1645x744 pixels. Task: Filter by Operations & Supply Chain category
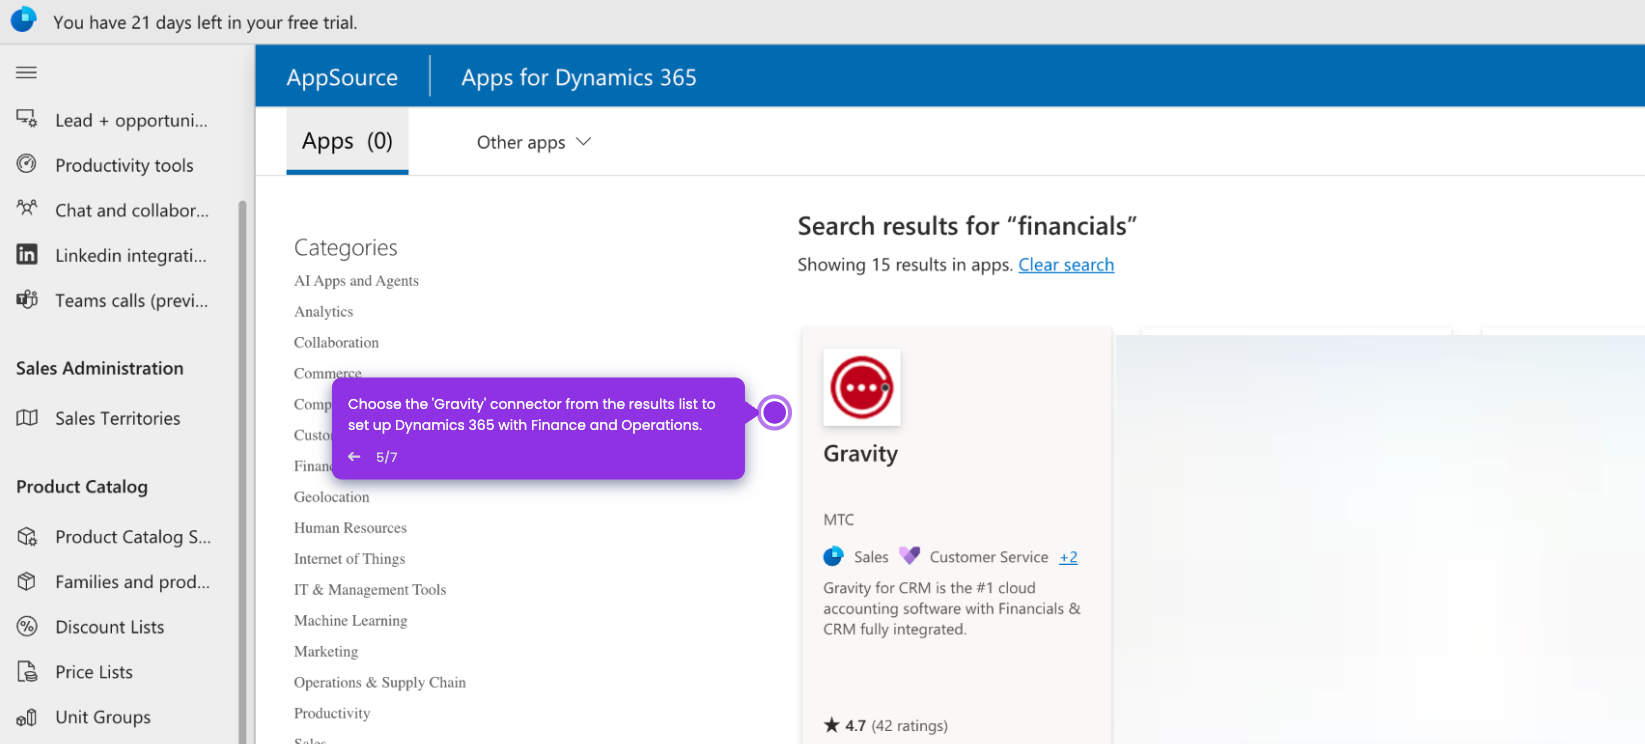(x=380, y=683)
